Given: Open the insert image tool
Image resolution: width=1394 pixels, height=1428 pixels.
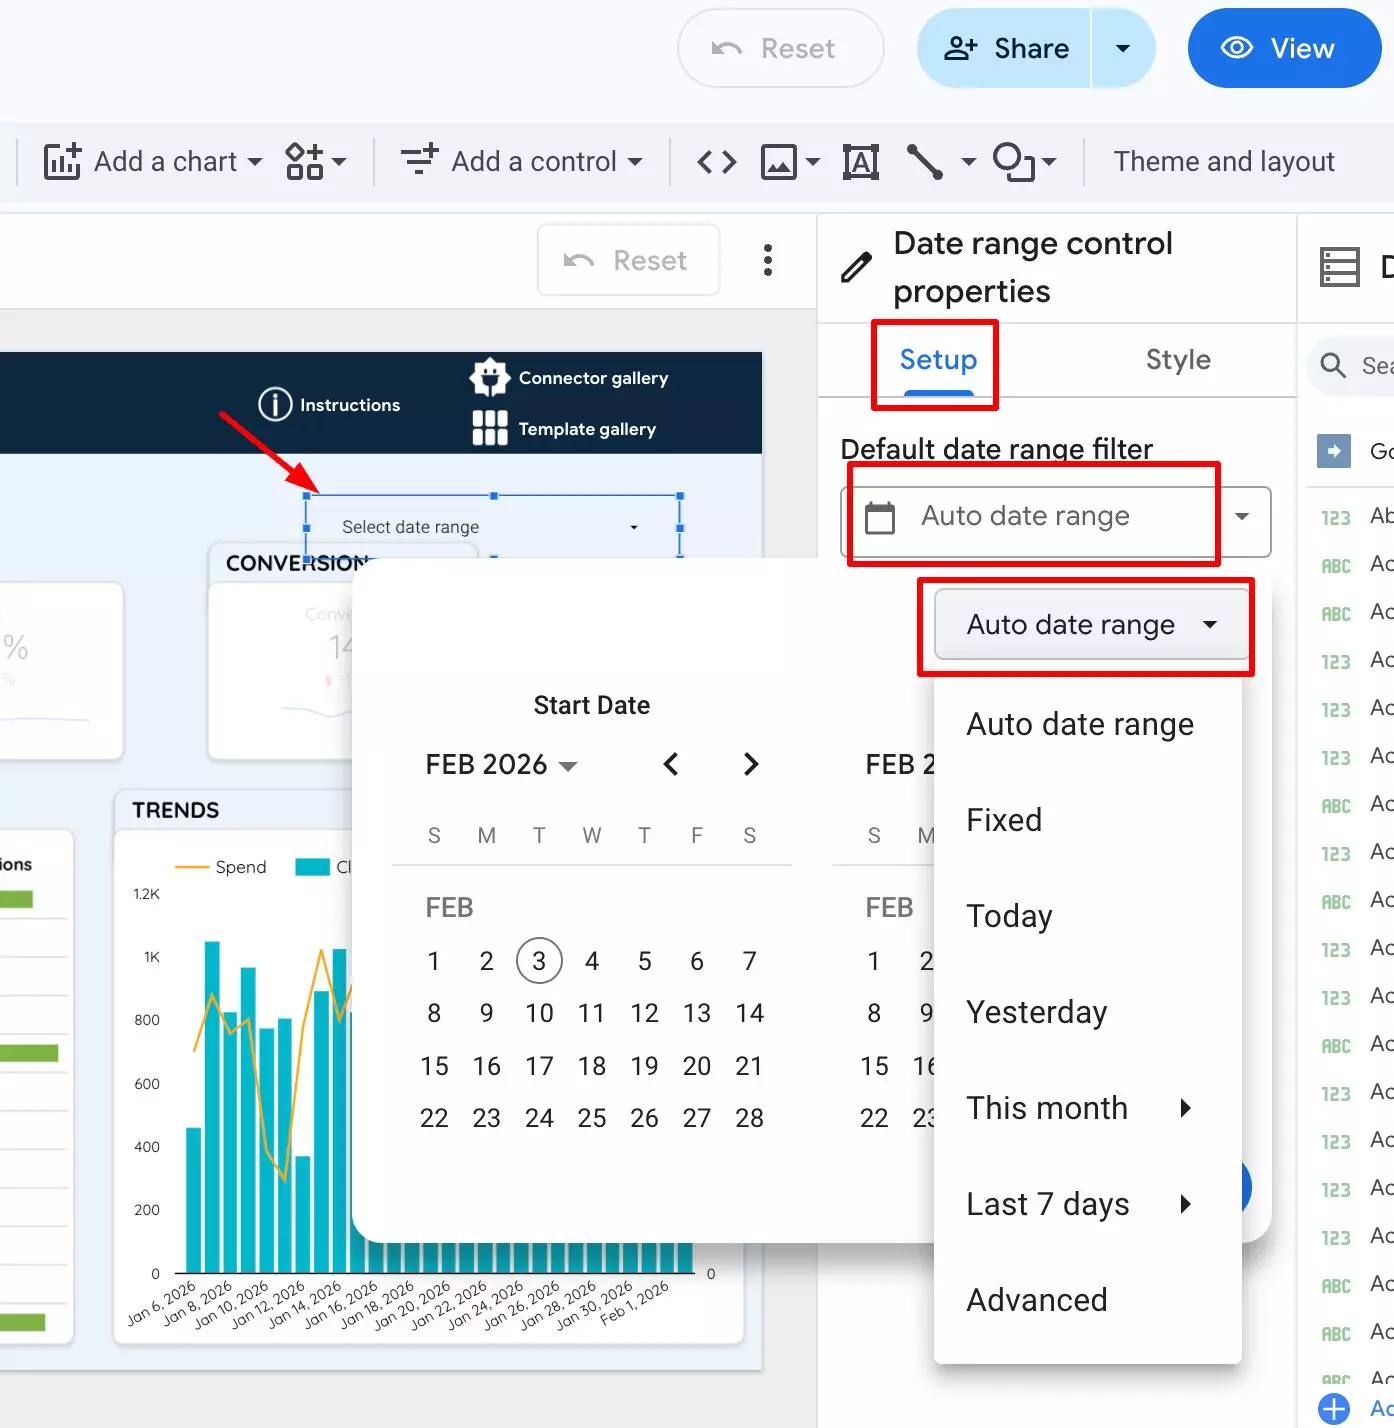Looking at the screenshot, I should 779,162.
